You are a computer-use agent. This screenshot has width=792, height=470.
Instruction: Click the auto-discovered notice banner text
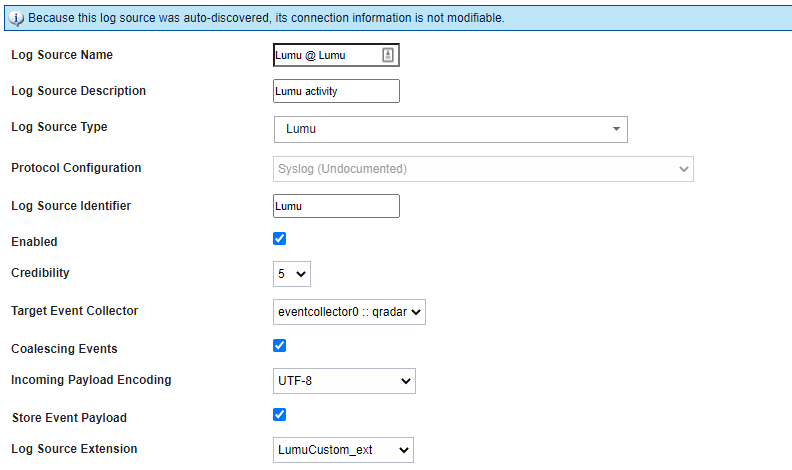point(266,18)
